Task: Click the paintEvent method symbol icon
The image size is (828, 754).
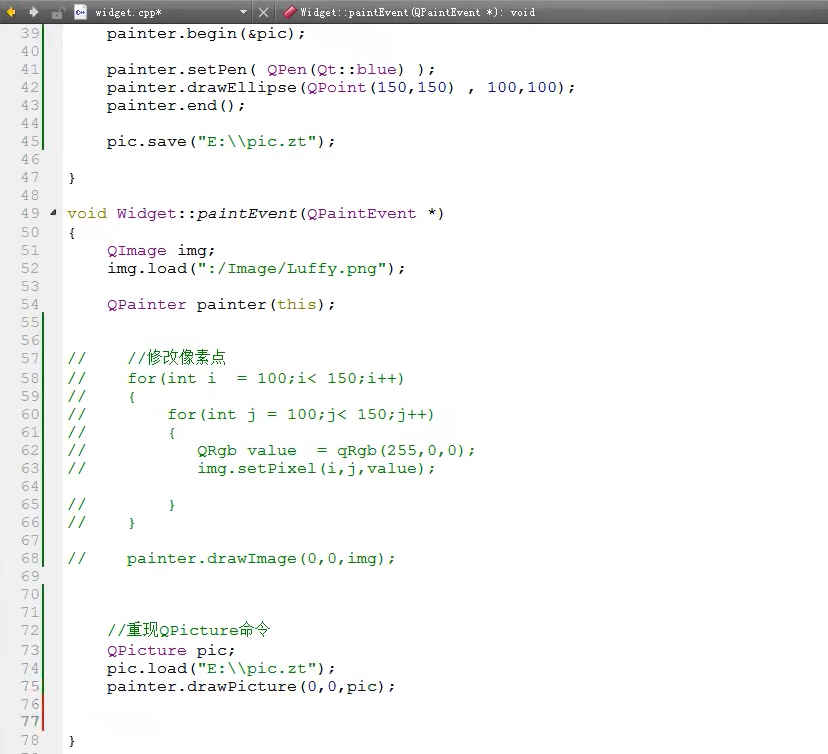Action: pos(289,12)
